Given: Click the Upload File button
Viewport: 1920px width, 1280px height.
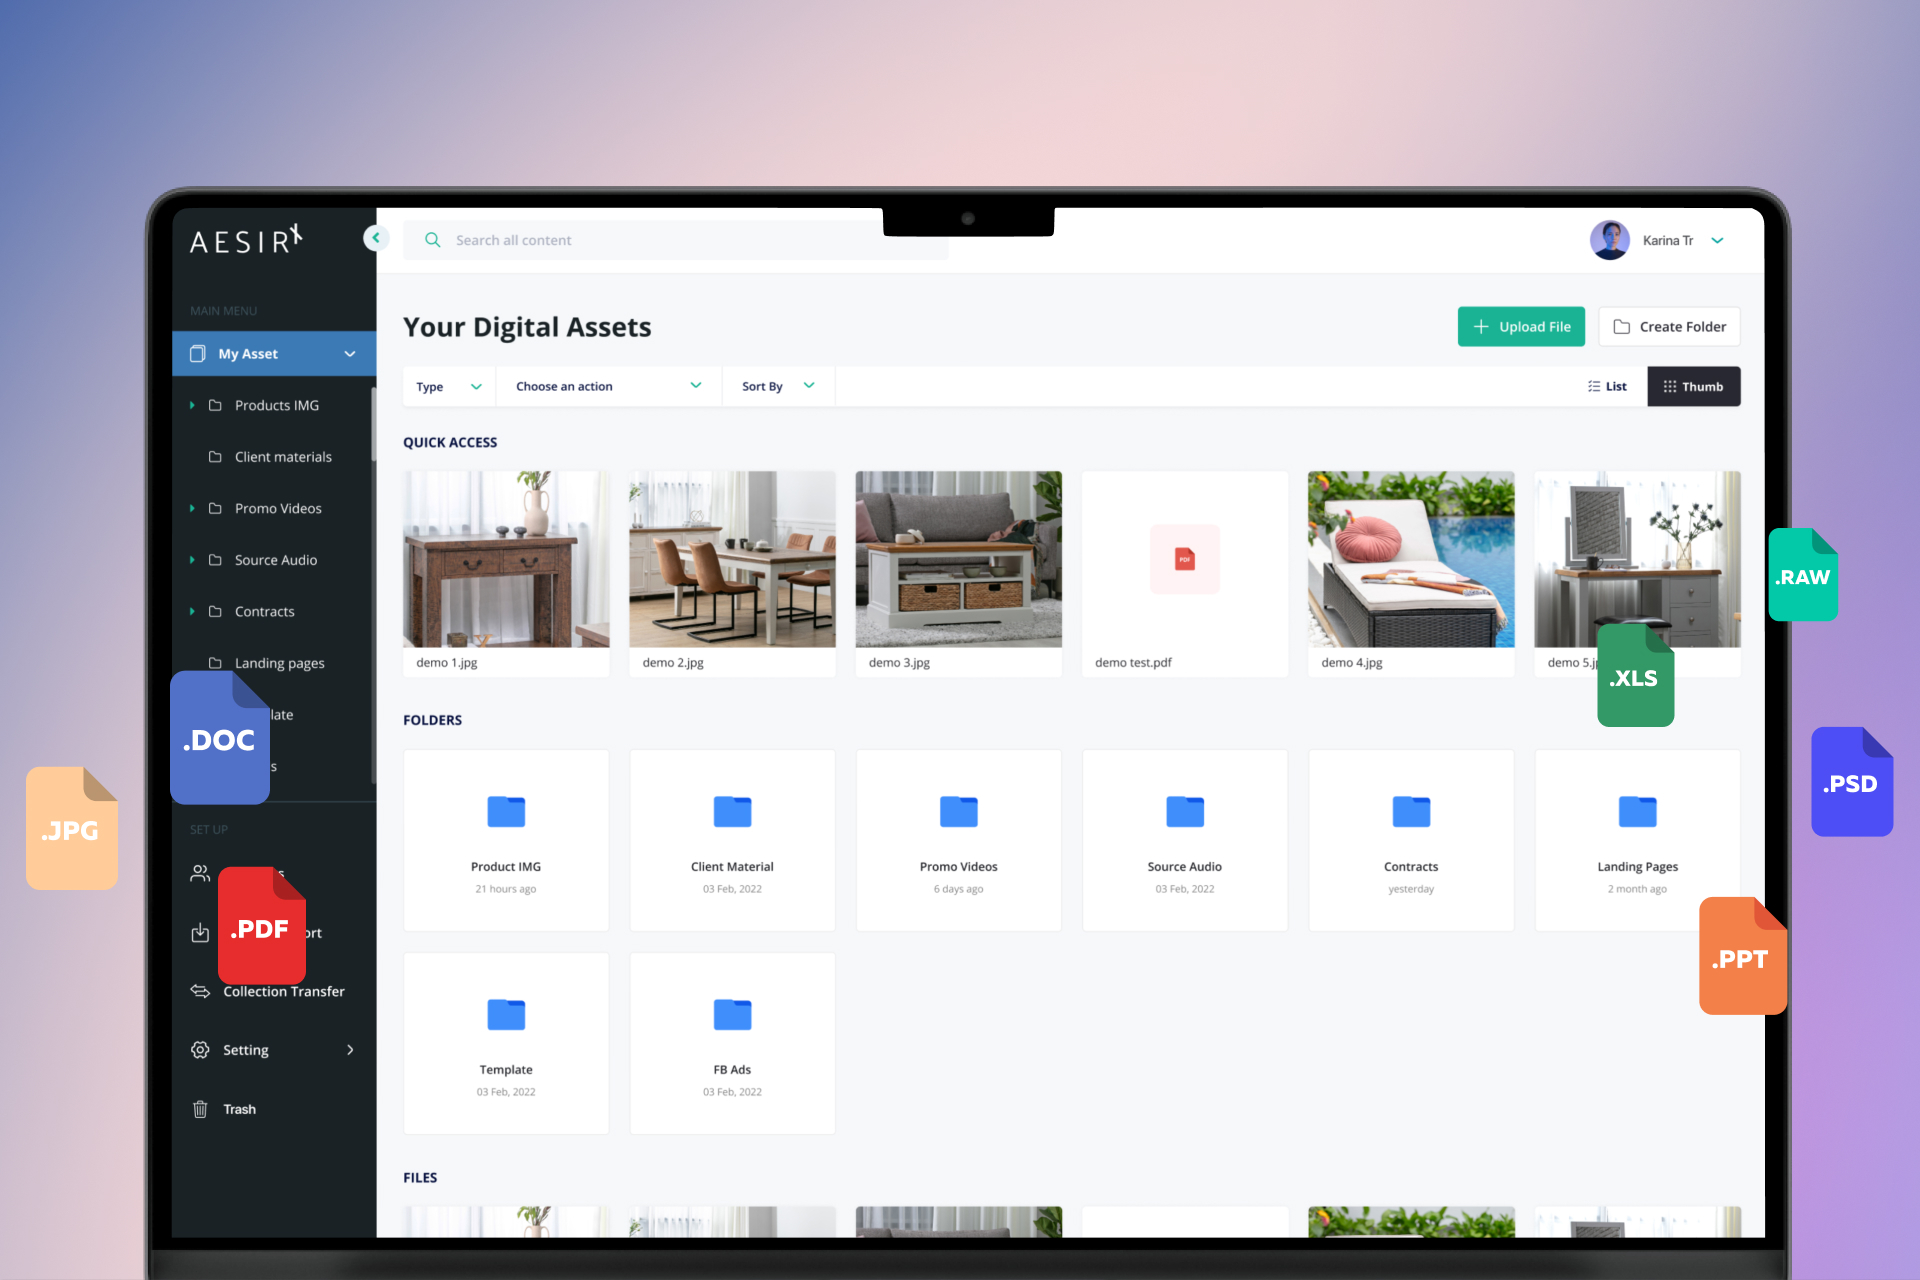Looking at the screenshot, I should pos(1521,327).
